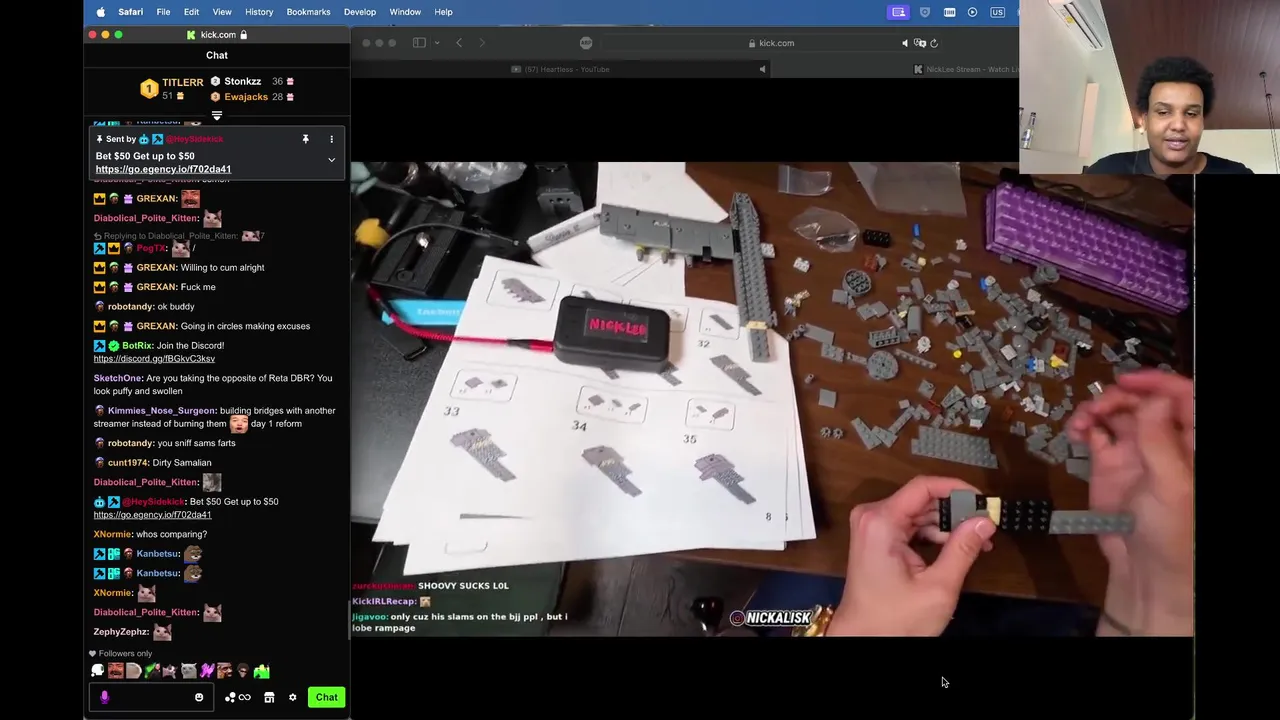Screen dimensions: 1280x720
Task: Click the ABP extension icon in Safari
Action: 586,43
